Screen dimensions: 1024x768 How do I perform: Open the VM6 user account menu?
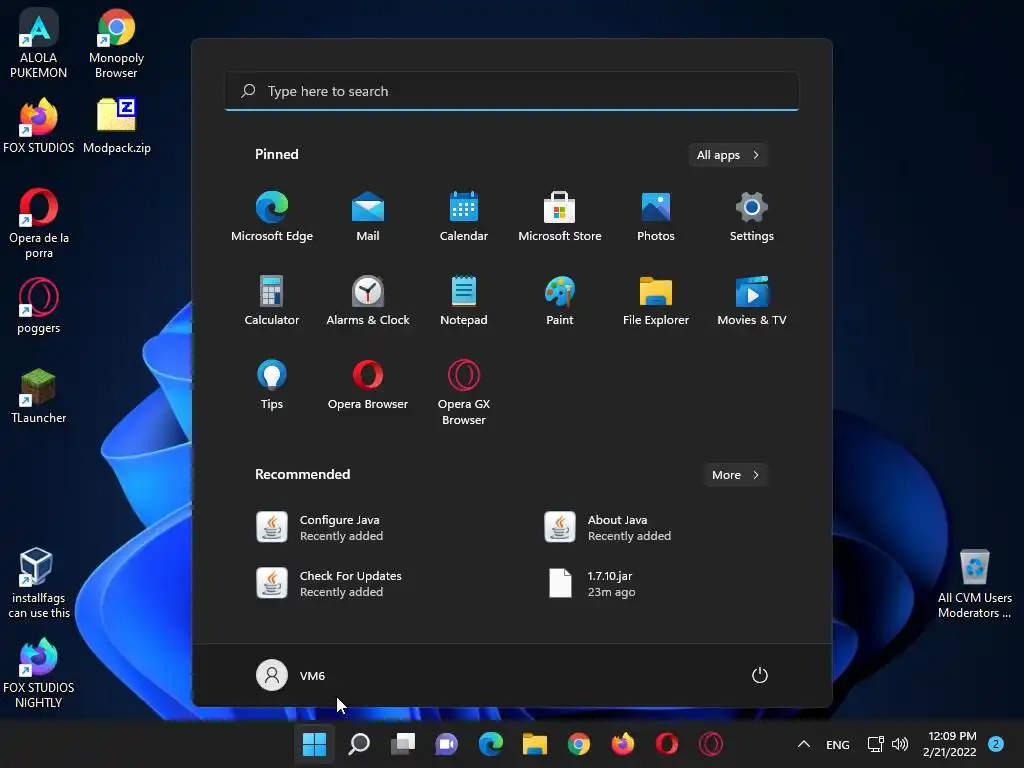(291, 675)
